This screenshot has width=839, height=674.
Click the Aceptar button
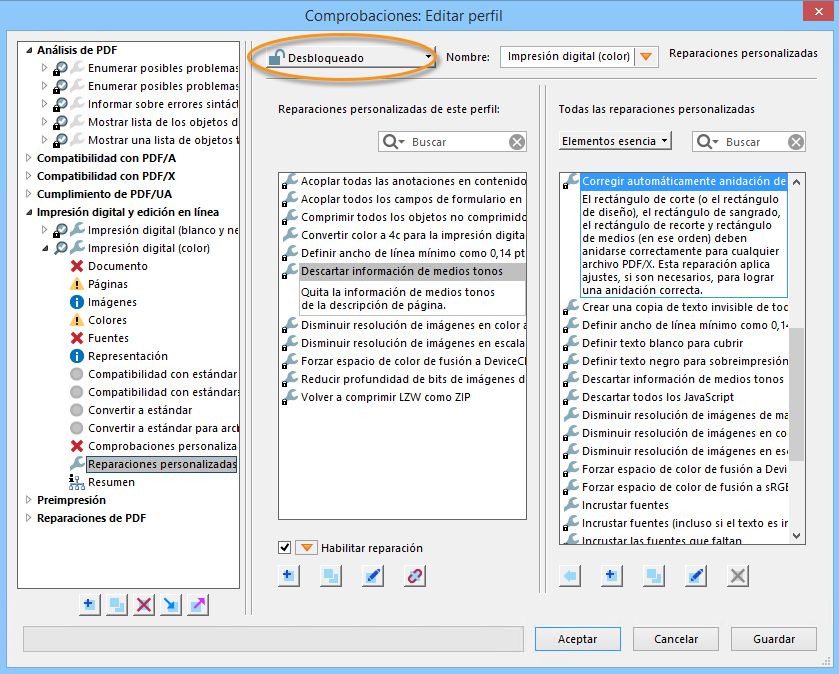tap(577, 639)
